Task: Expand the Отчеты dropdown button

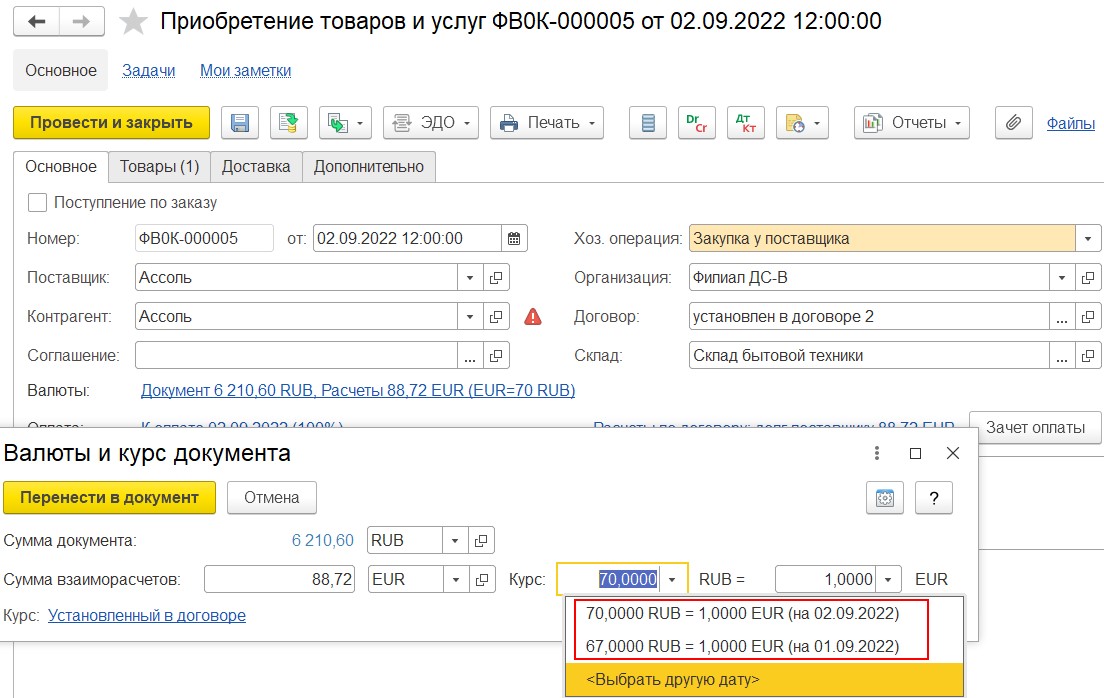Action: tap(912, 123)
